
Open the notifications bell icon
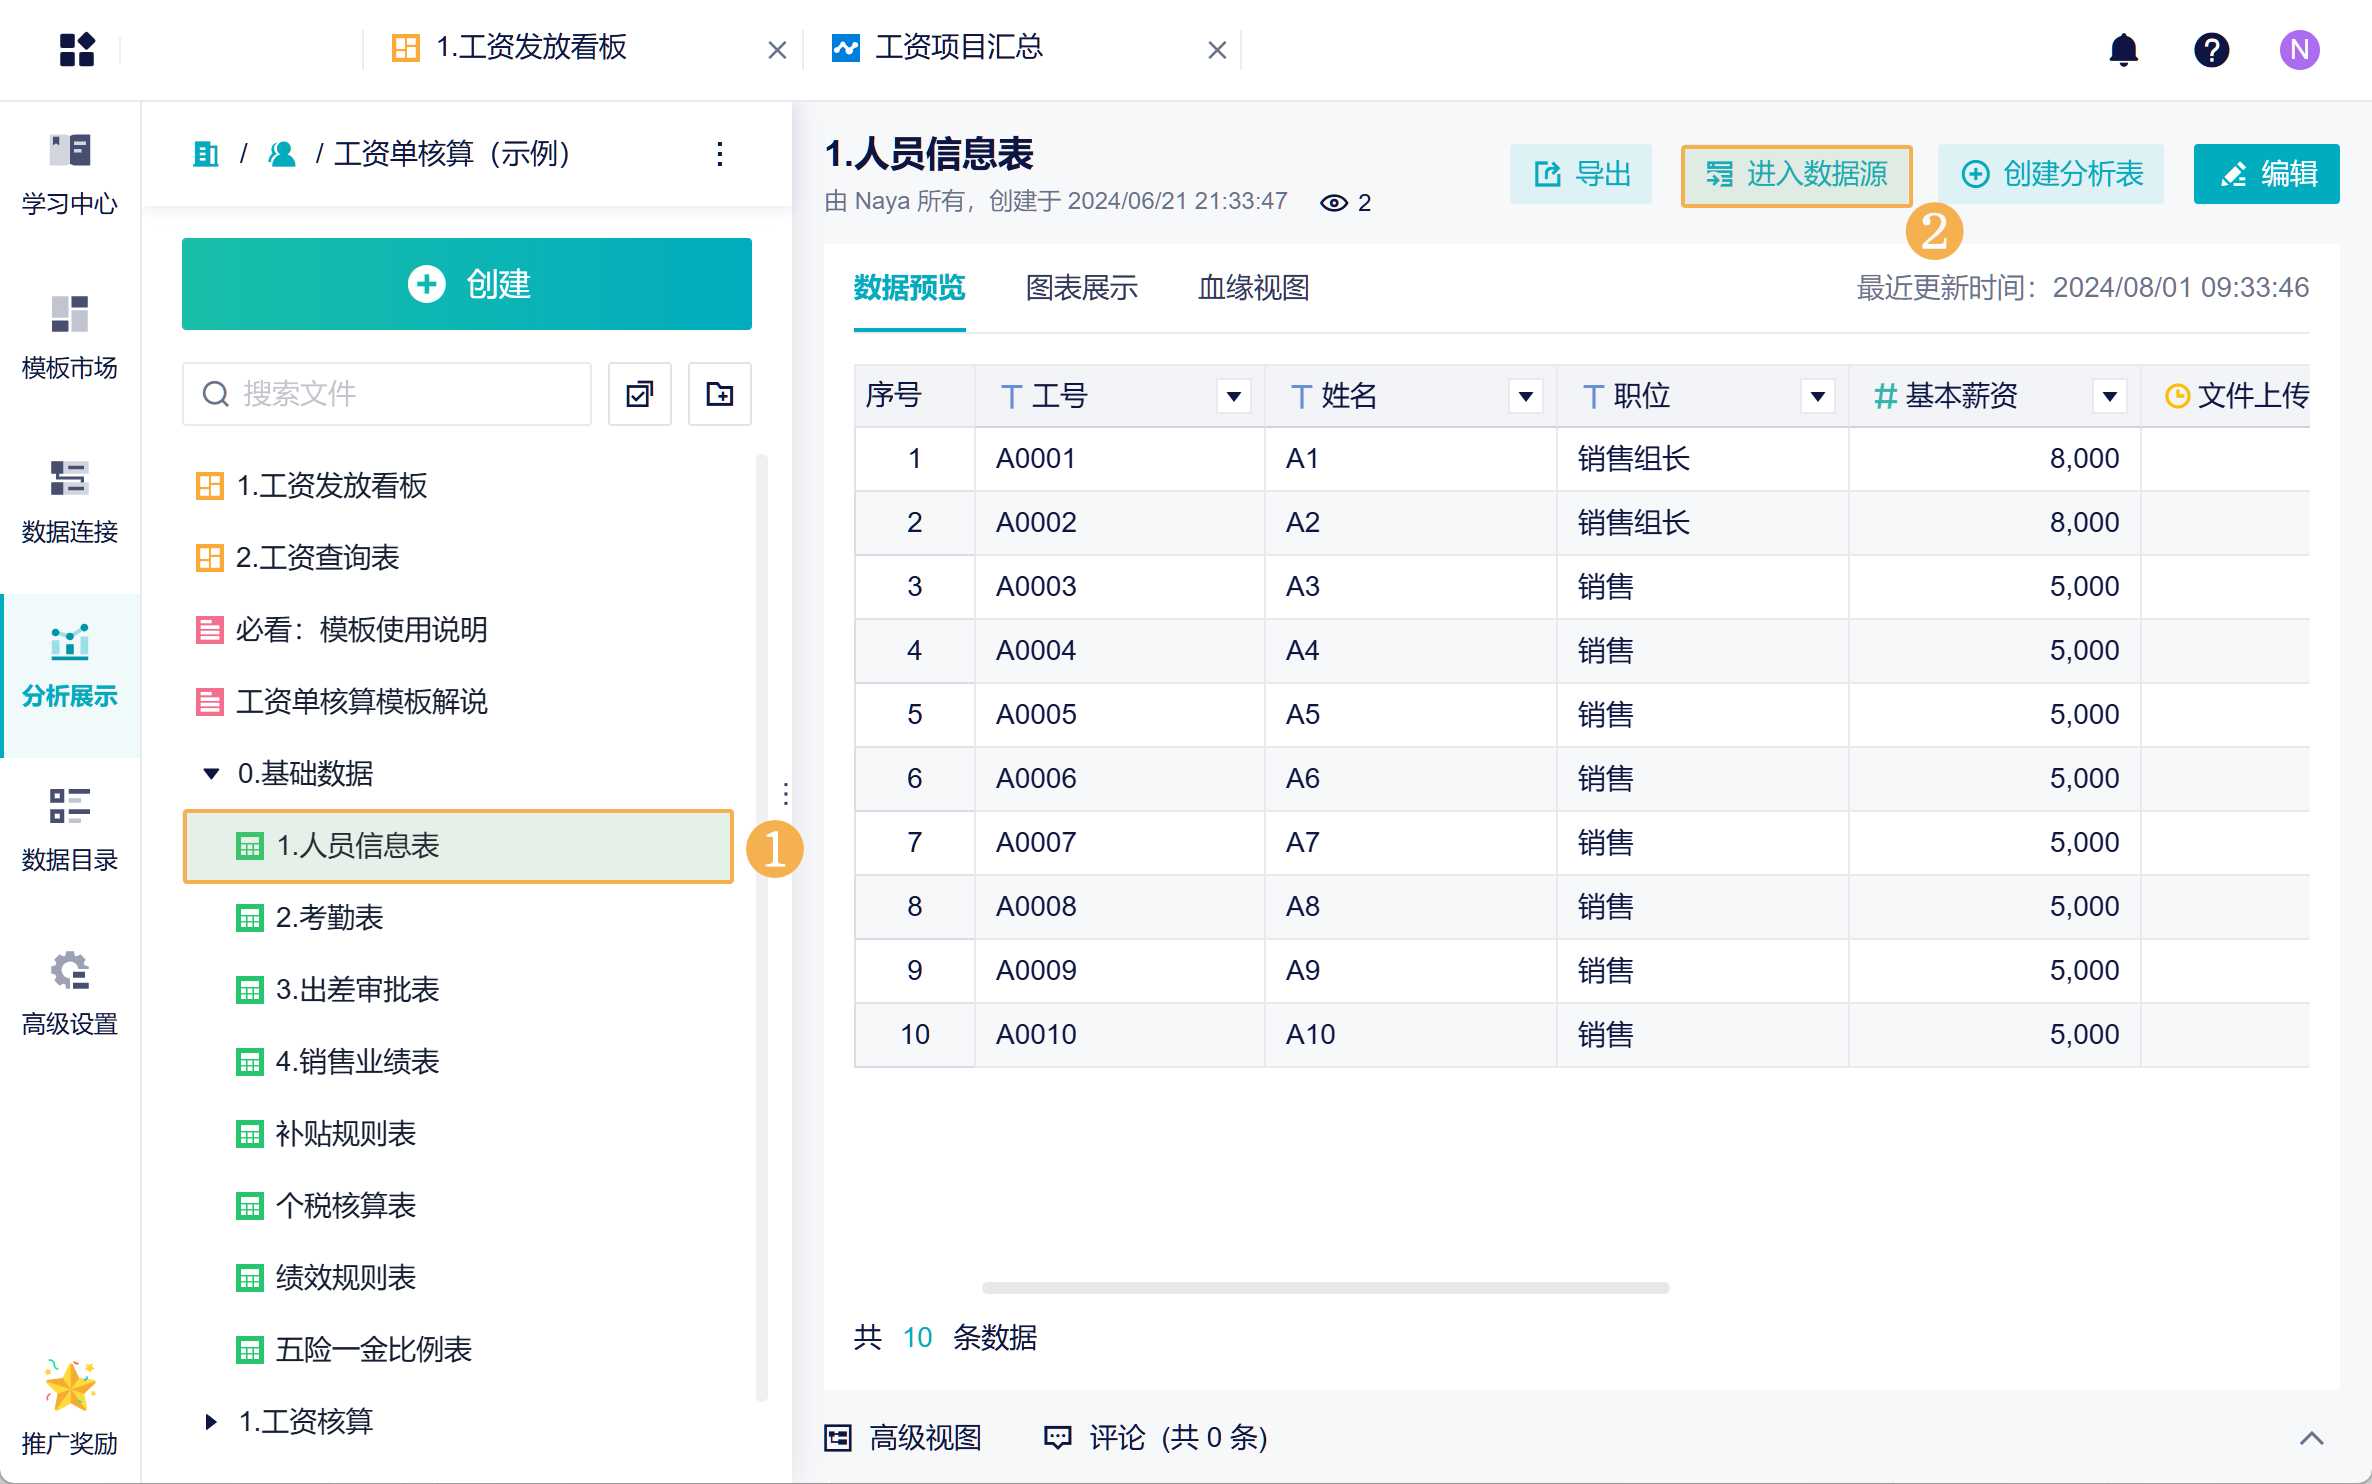point(2123,49)
